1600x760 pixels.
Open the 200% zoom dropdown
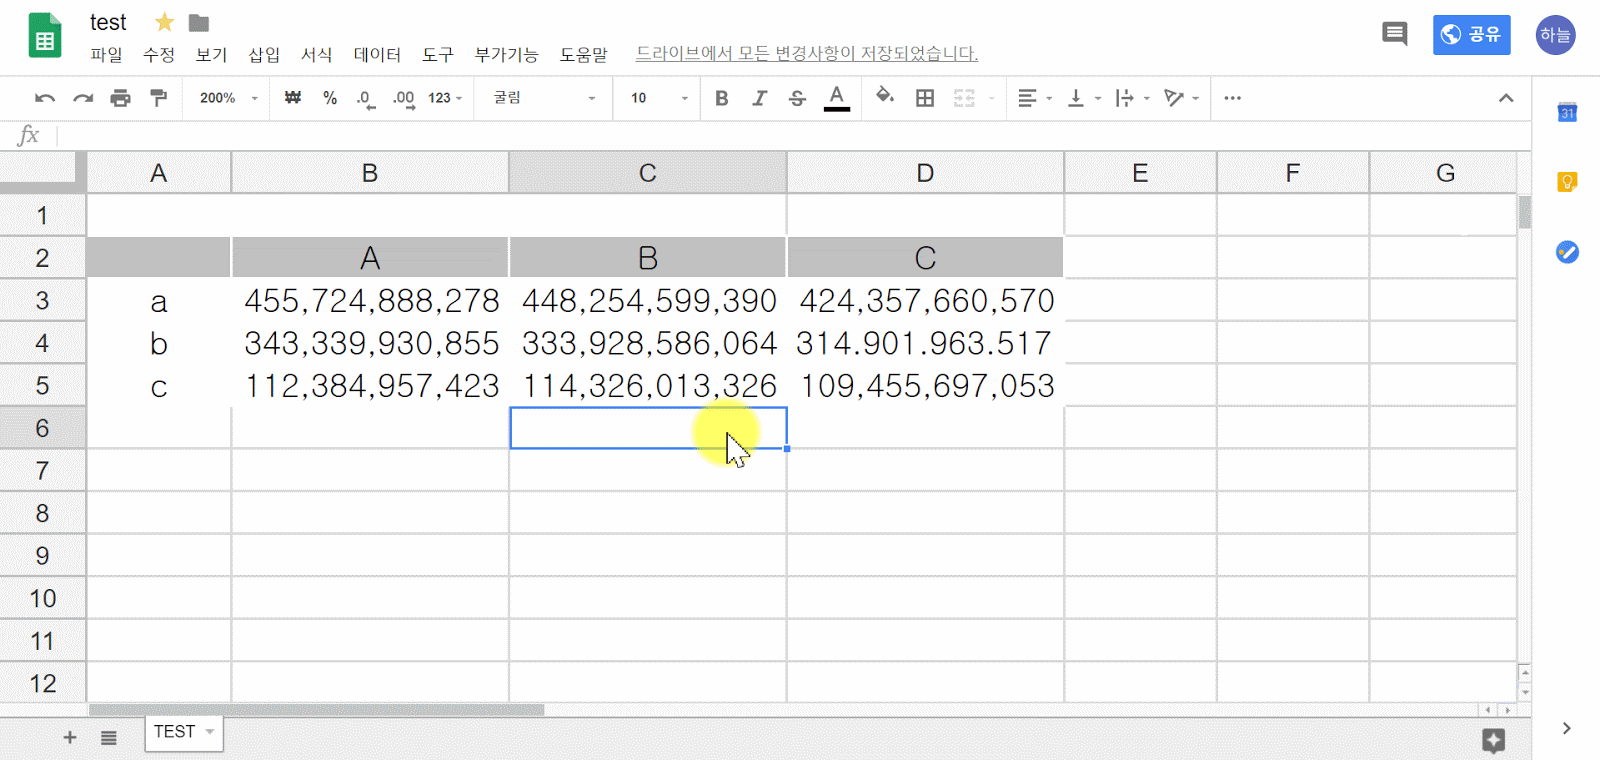[228, 98]
